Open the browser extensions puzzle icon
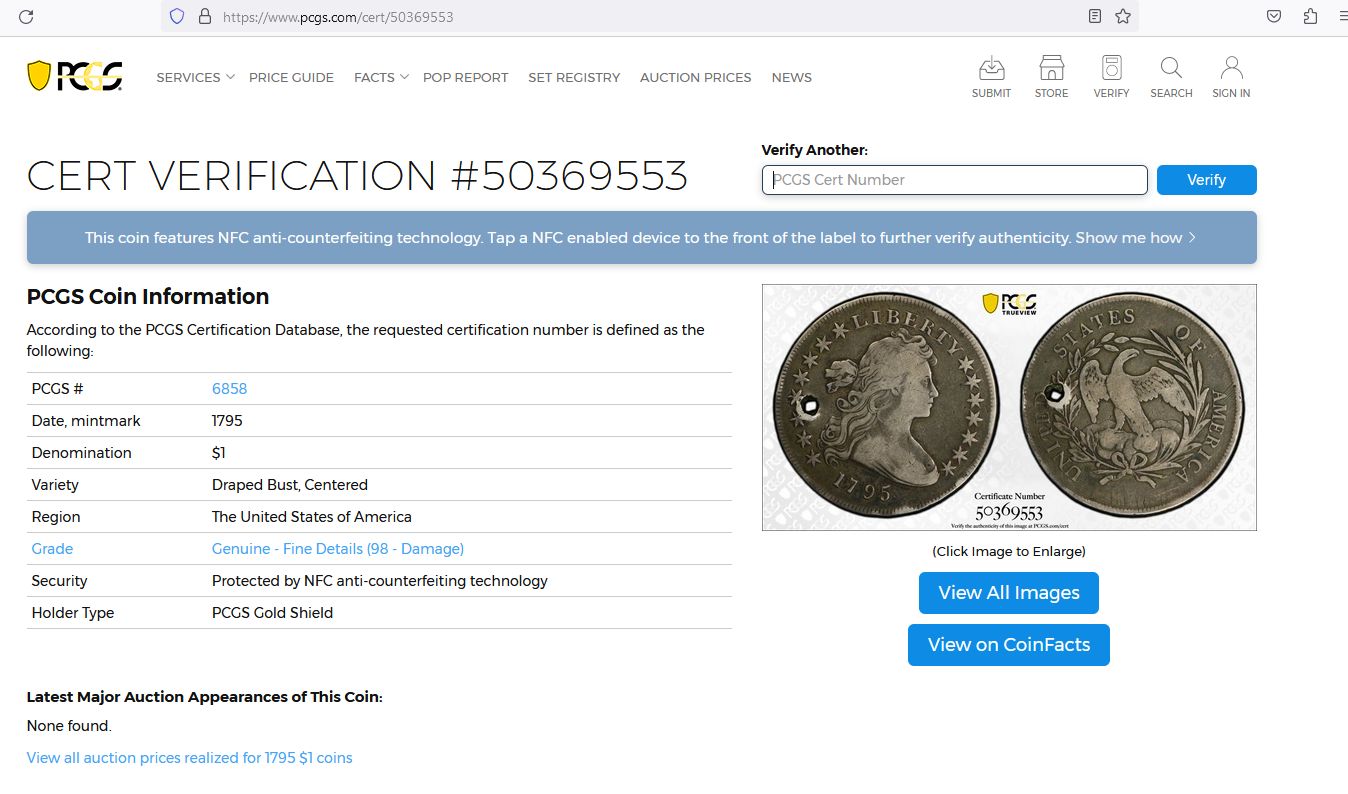This screenshot has height=794, width=1348. click(x=1310, y=16)
